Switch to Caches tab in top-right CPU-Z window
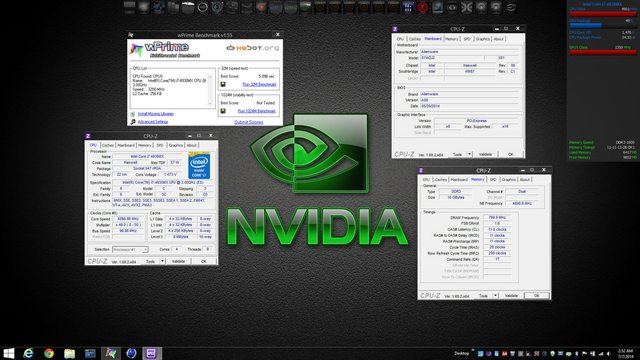640x360 pixels. (x=415, y=39)
